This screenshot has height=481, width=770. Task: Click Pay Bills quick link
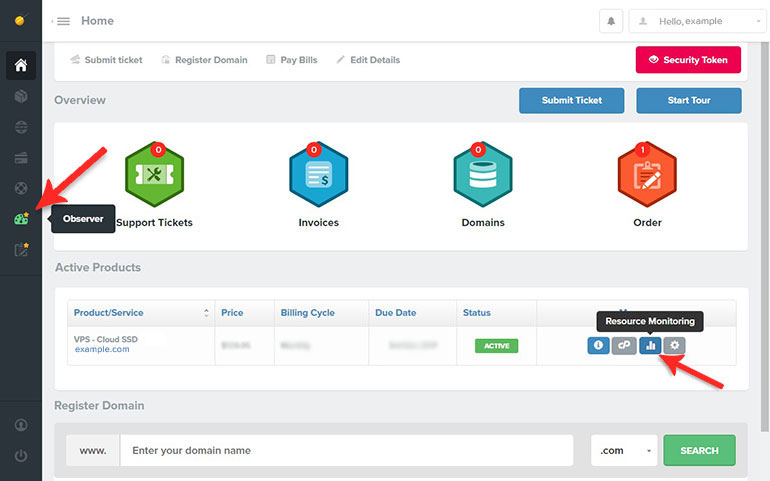pyautogui.click(x=292, y=60)
